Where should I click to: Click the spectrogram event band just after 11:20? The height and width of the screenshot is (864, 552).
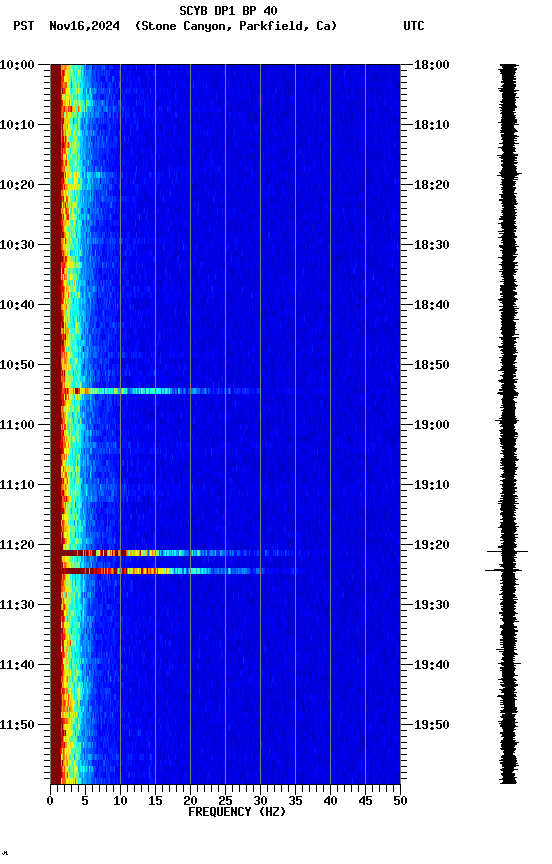[x=176, y=553]
